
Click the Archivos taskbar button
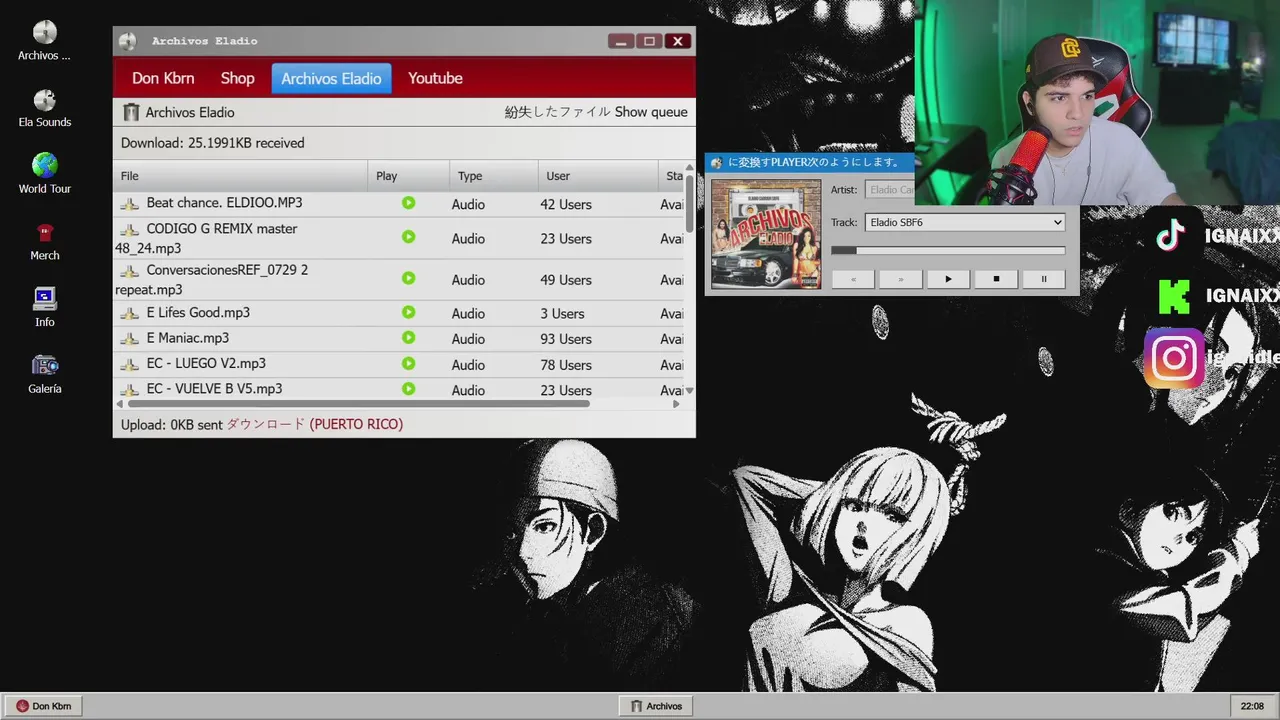(x=656, y=706)
